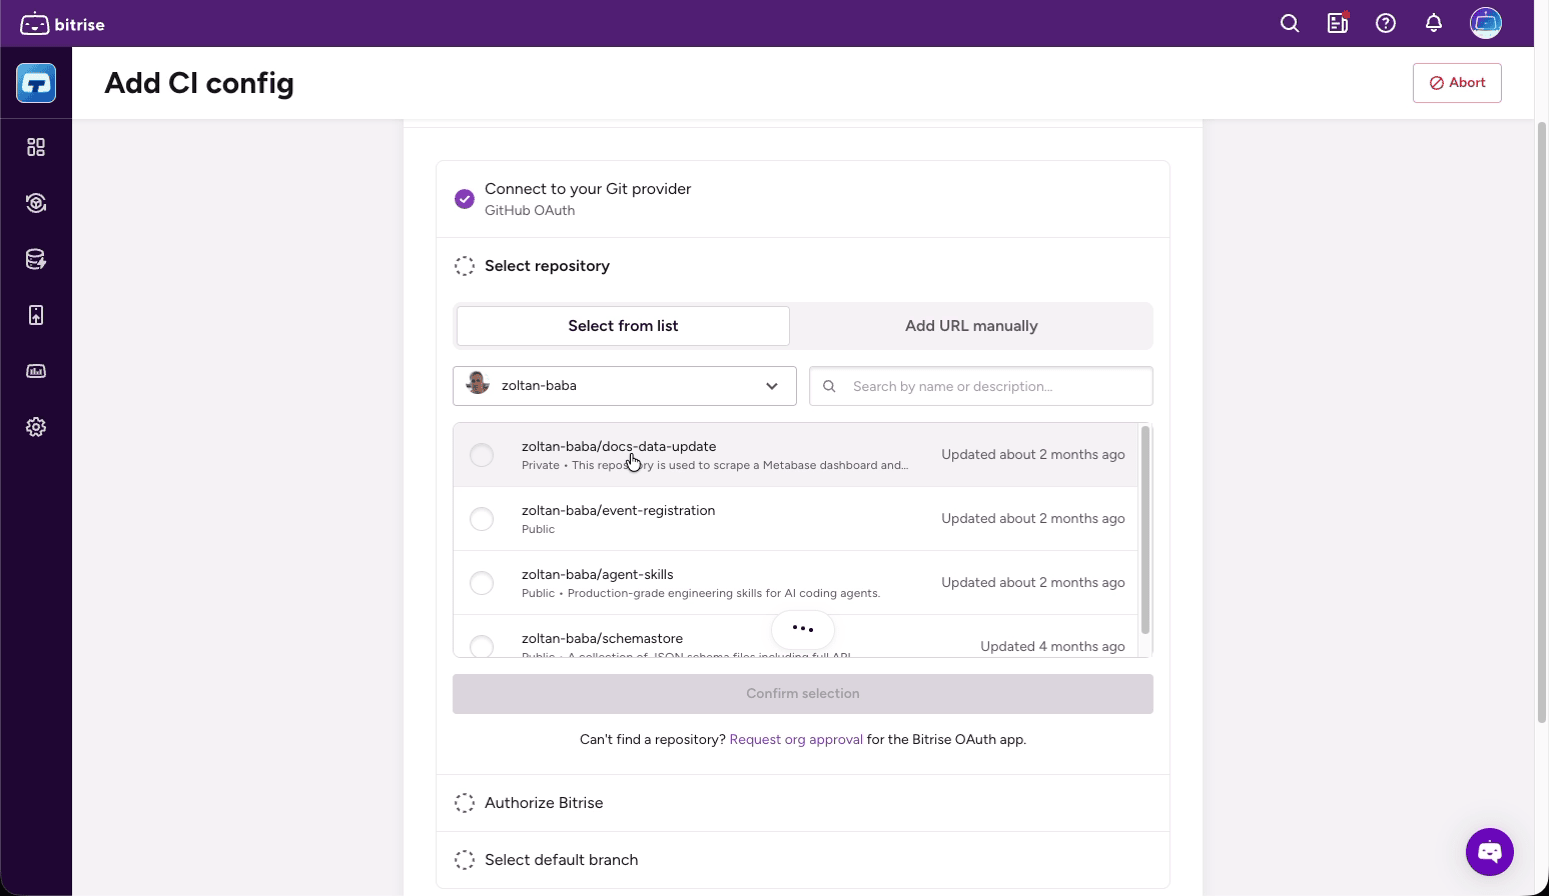The height and width of the screenshot is (896, 1549).
Task: Open the build cache database icon
Action: pos(36,259)
